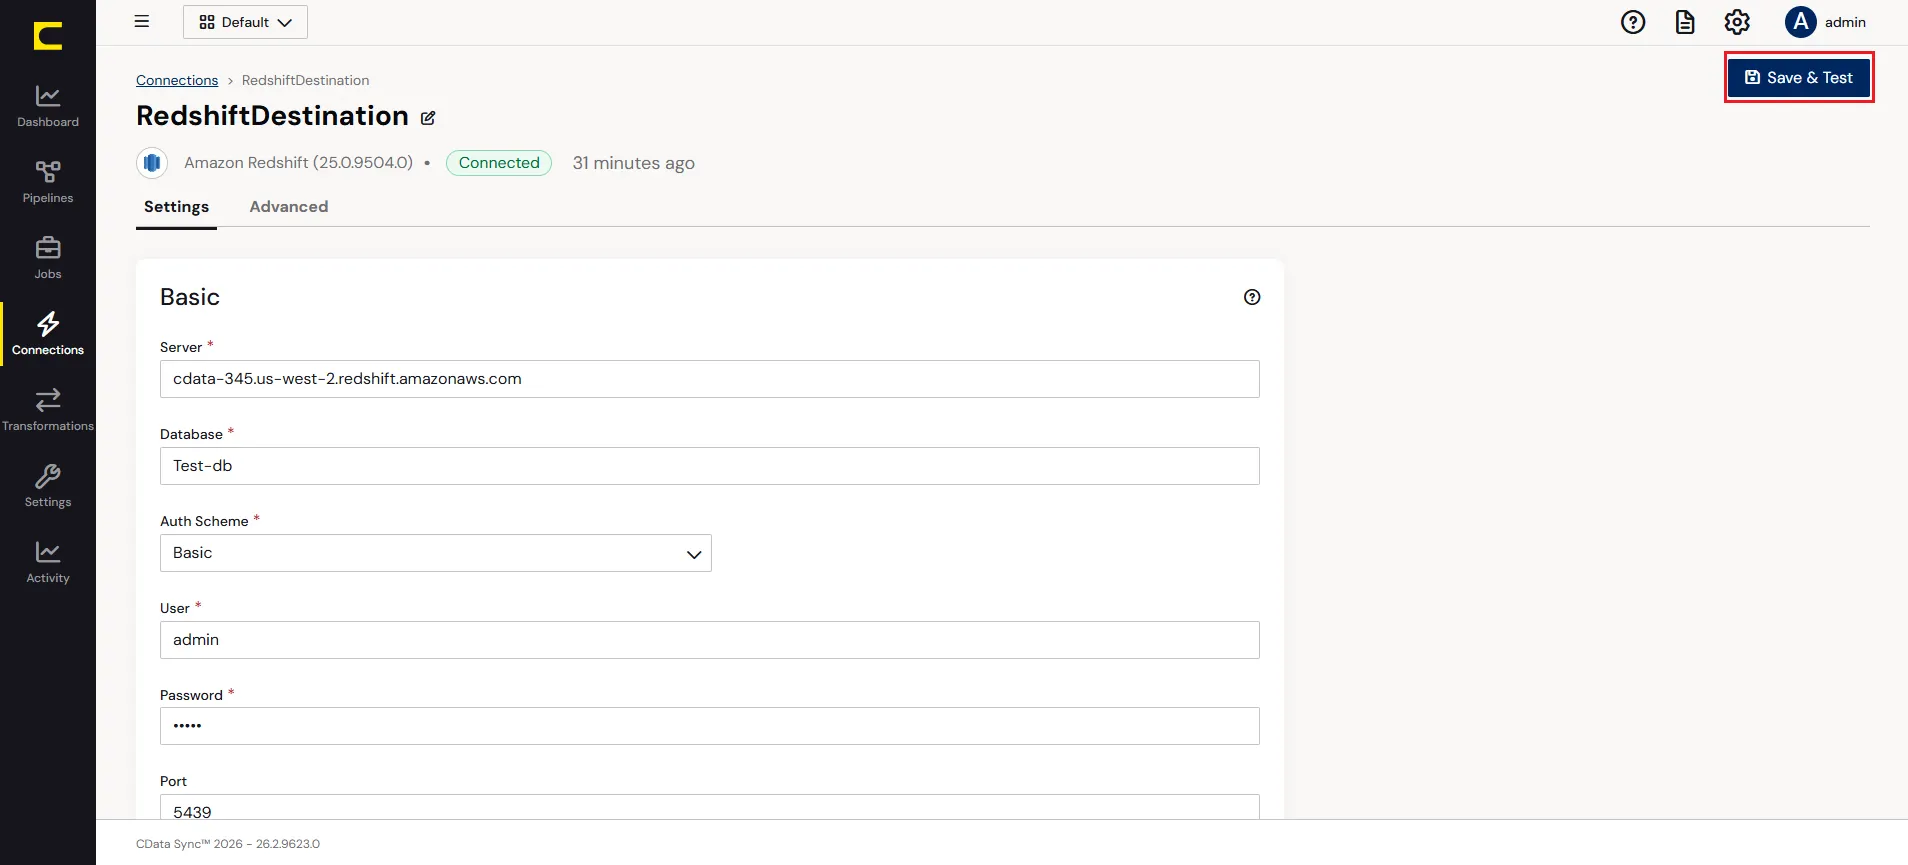Toggle the hamburger menu icon

142,21
